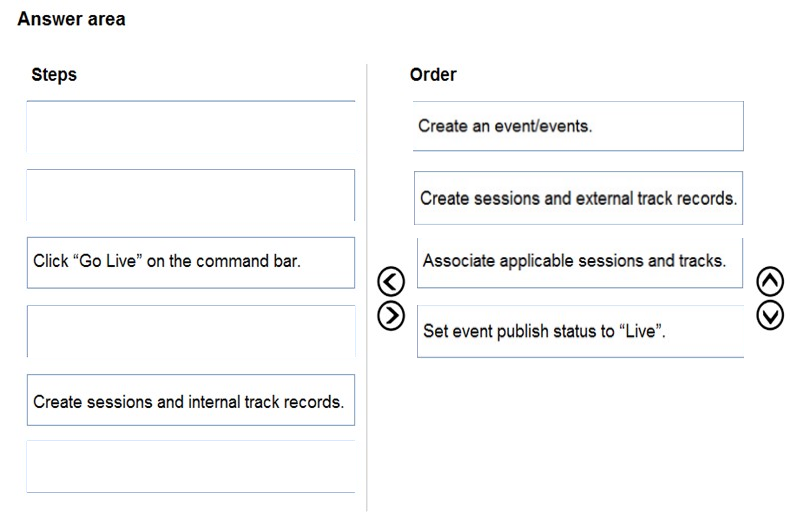Click the move down arrow icon
Screen dimensions: 790x517
point(770,315)
